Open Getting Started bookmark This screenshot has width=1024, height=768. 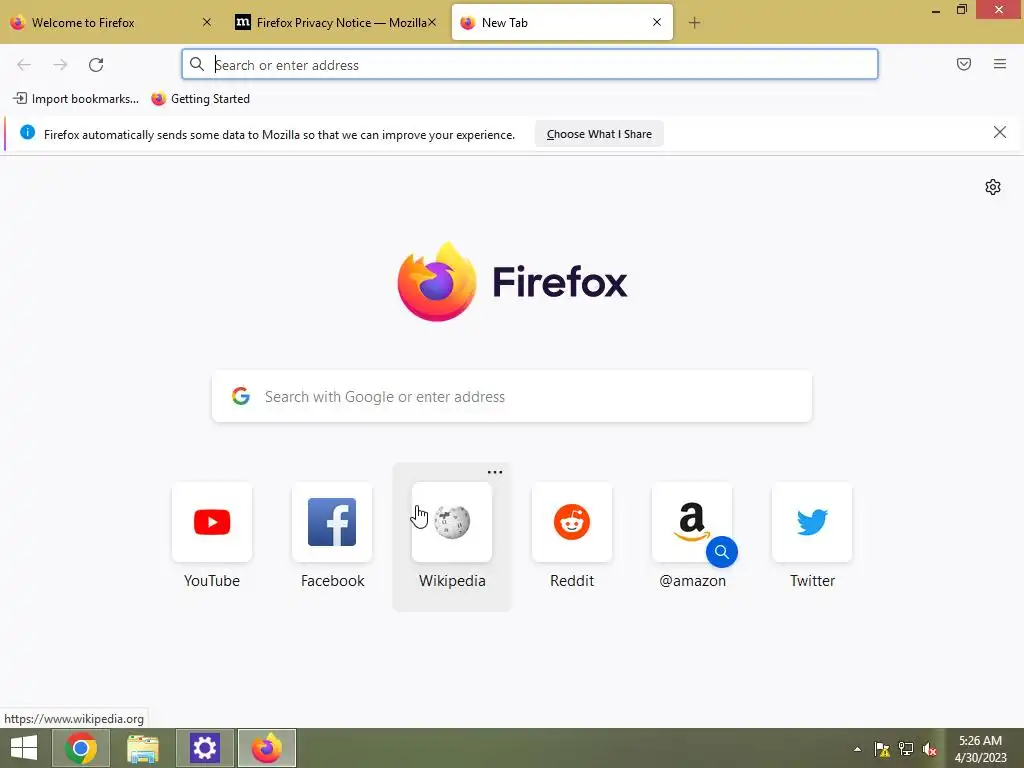(200, 99)
